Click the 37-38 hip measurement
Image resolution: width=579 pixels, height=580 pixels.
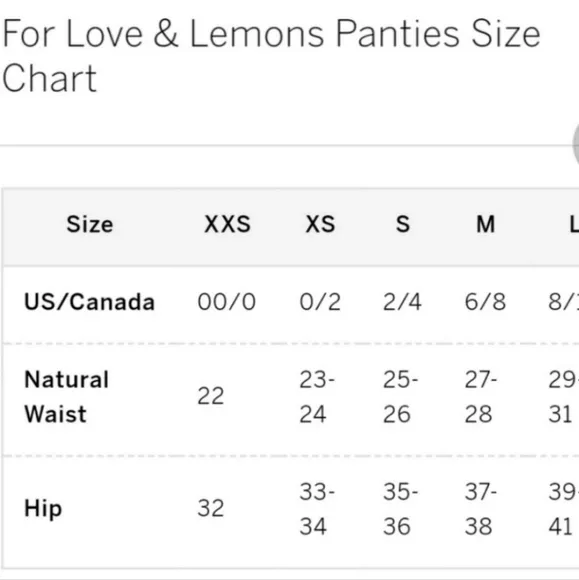click(x=481, y=509)
